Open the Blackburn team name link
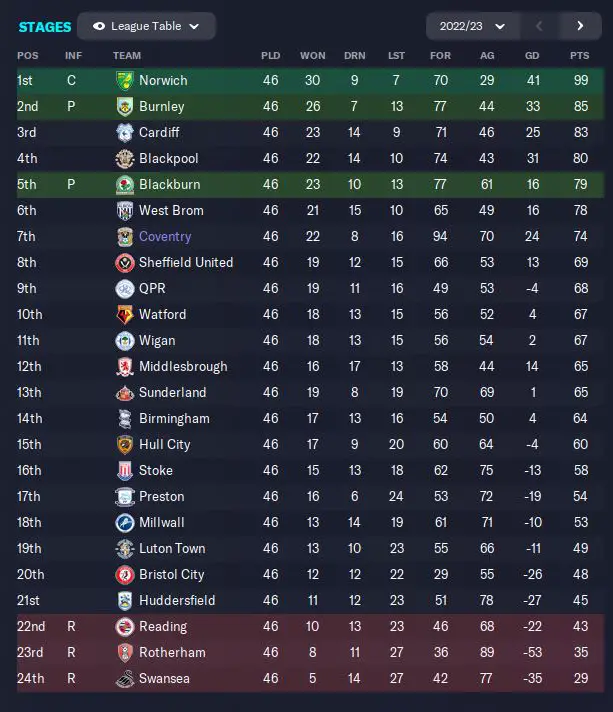The image size is (613, 712). point(169,184)
